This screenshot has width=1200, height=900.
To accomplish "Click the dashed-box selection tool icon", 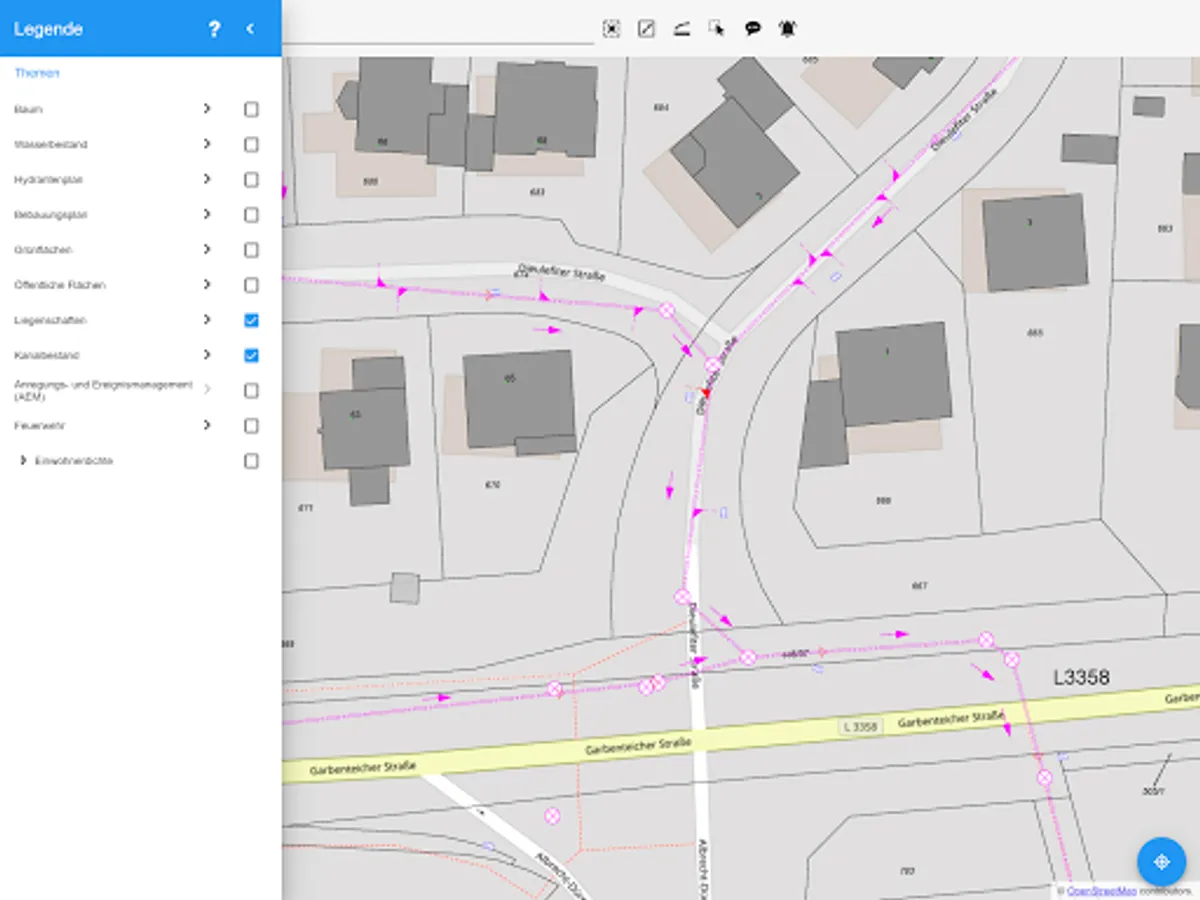I will (x=611, y=29).
